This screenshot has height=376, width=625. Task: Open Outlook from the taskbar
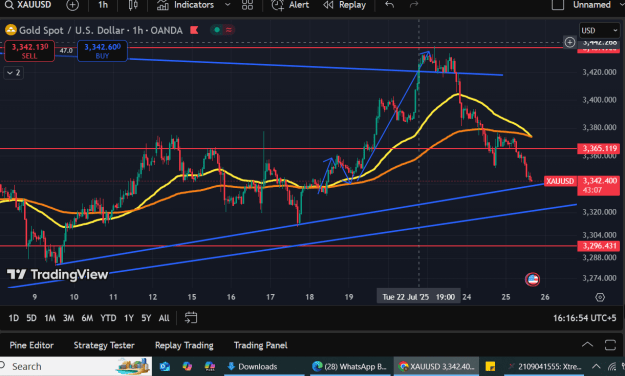pyautogui.click(x=165, y=366)
